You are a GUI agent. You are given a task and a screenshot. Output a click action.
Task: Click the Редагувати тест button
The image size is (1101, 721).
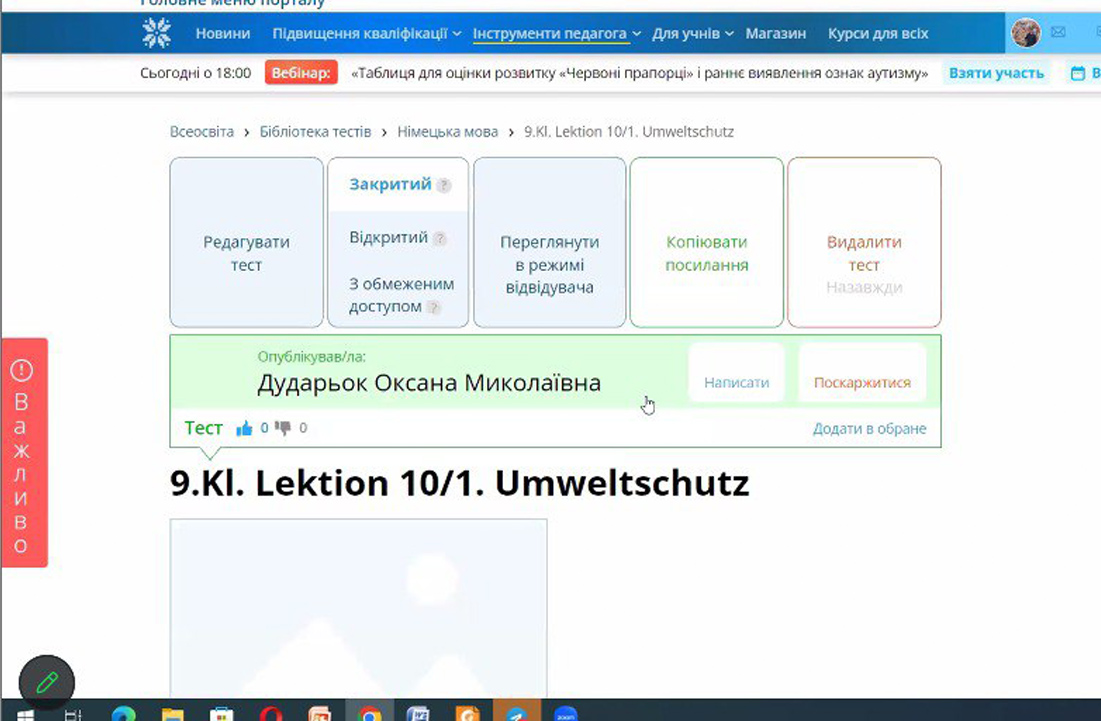(x=246, y=253)
